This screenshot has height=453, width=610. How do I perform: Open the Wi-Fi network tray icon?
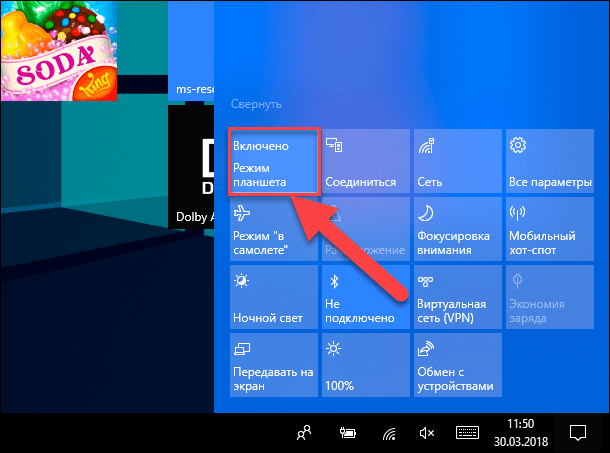389,434
